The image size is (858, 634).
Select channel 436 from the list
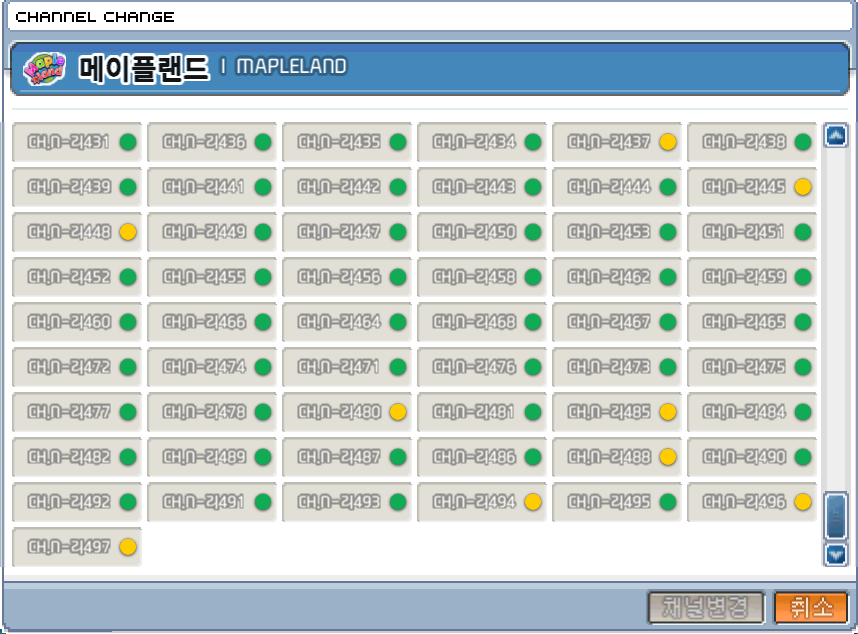tap(211, 142)
